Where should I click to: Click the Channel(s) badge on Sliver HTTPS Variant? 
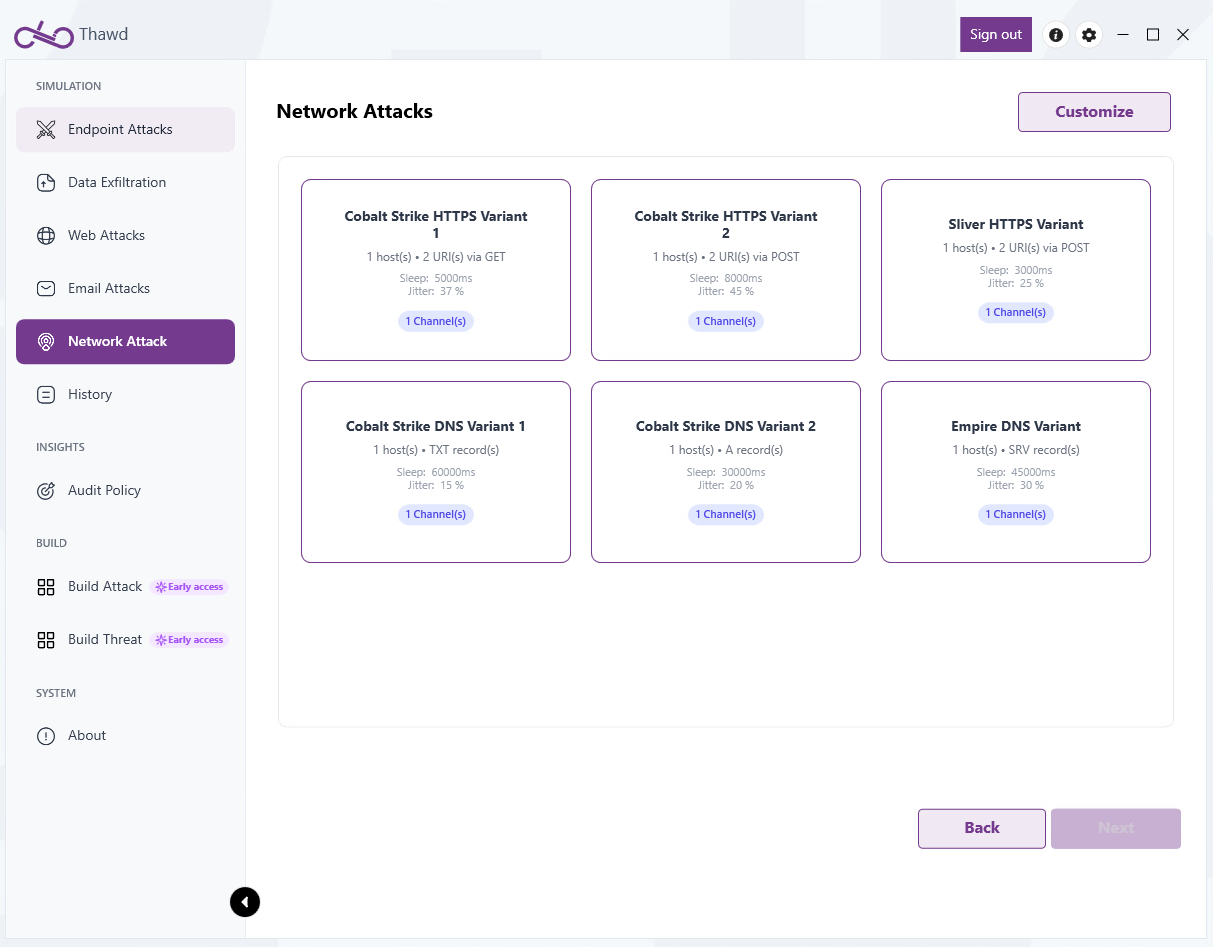tap(1016, 313)
